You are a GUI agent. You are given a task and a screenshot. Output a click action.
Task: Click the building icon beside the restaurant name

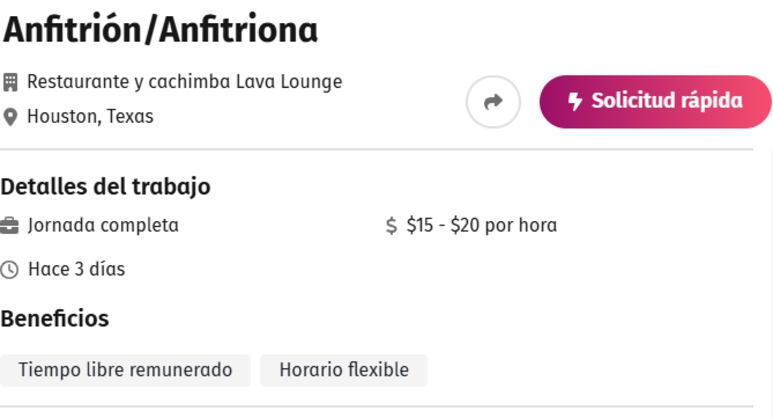[x=10, y=82]
